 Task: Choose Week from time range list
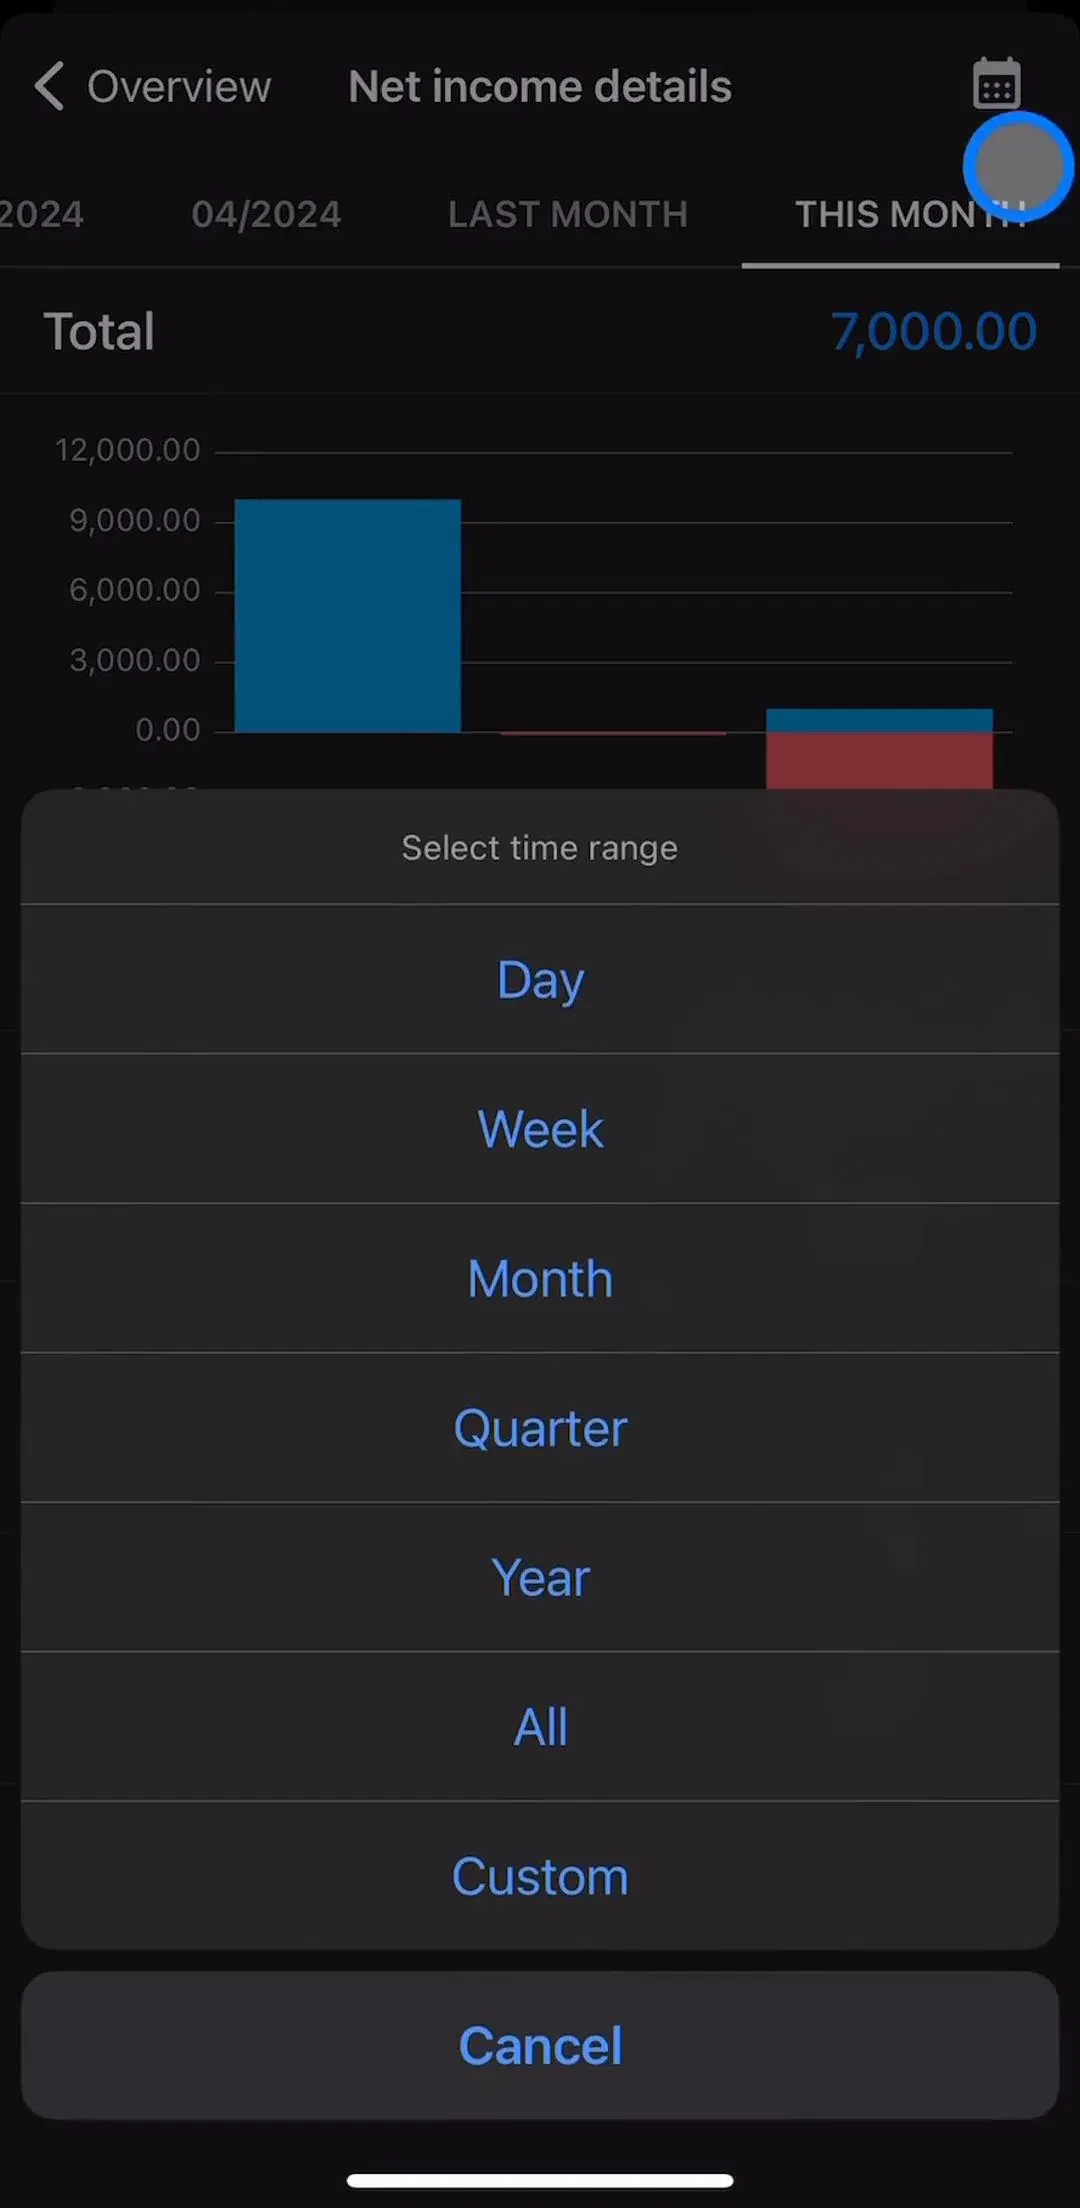pos(540,1128)
